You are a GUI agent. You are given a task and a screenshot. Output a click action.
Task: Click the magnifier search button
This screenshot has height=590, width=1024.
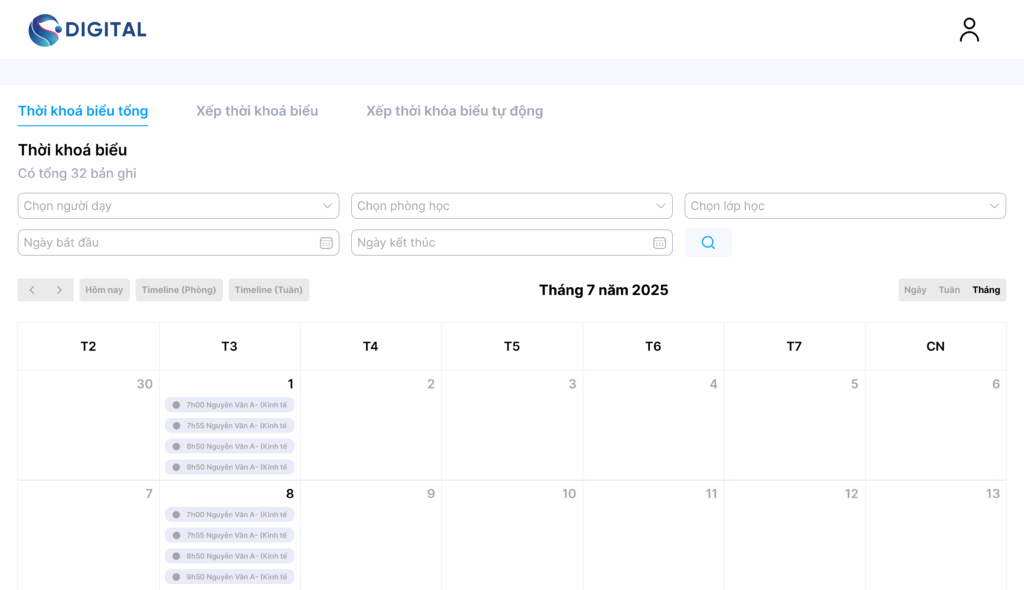click(708, 242)
